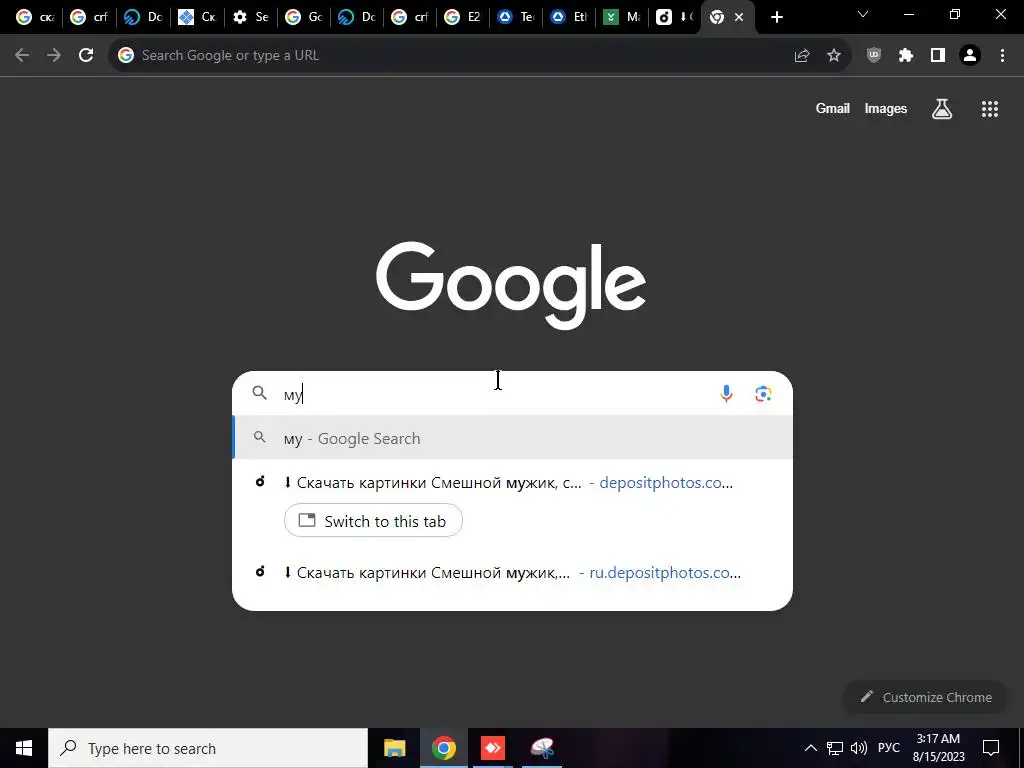
Task: Open Chrome profile avatar
Action: click(970, 56)
